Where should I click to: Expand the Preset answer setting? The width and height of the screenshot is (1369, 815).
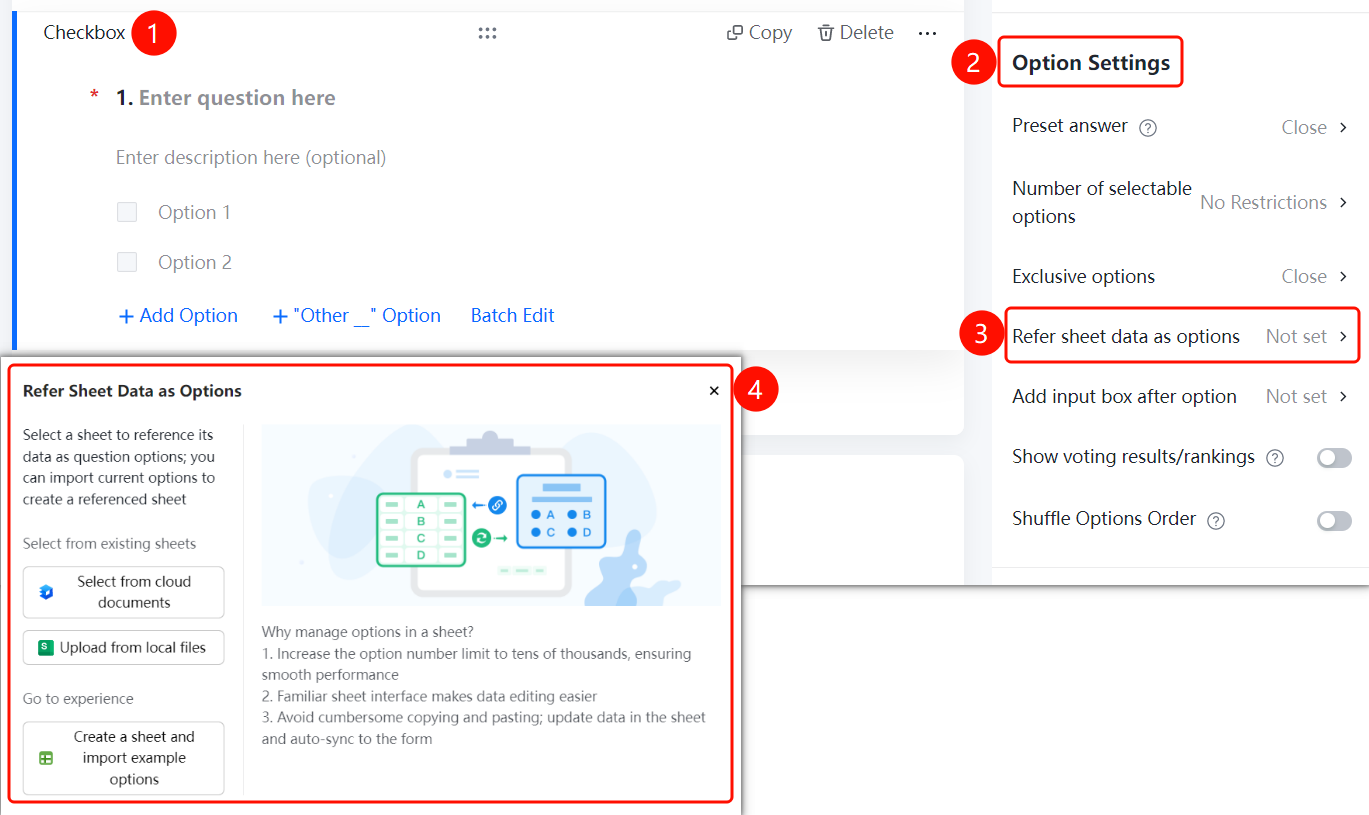click(x=1180, y=127)
